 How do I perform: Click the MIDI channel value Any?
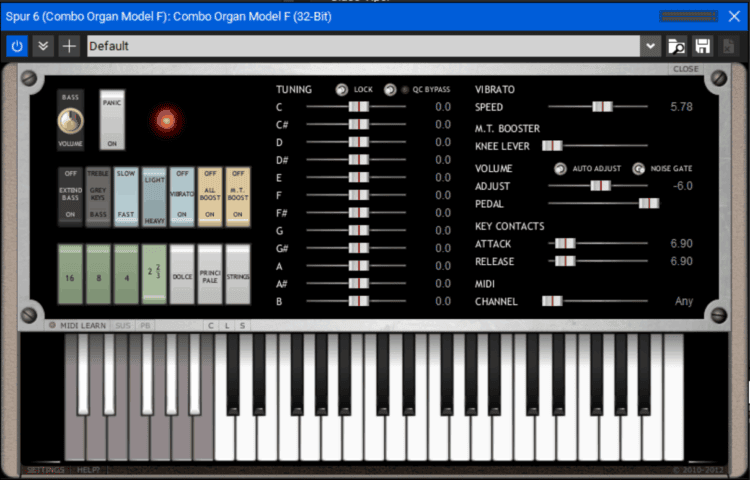pyautogui.click(x=684, y=301)
